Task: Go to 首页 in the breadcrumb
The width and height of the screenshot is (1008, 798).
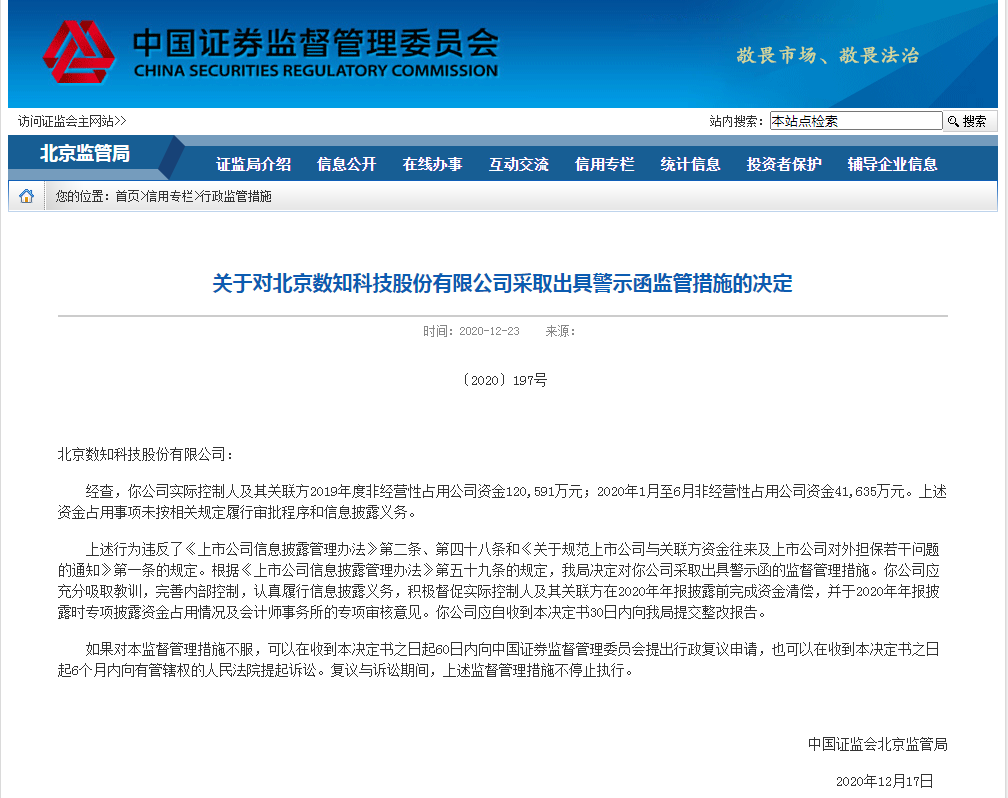Action: coord(127,197)
